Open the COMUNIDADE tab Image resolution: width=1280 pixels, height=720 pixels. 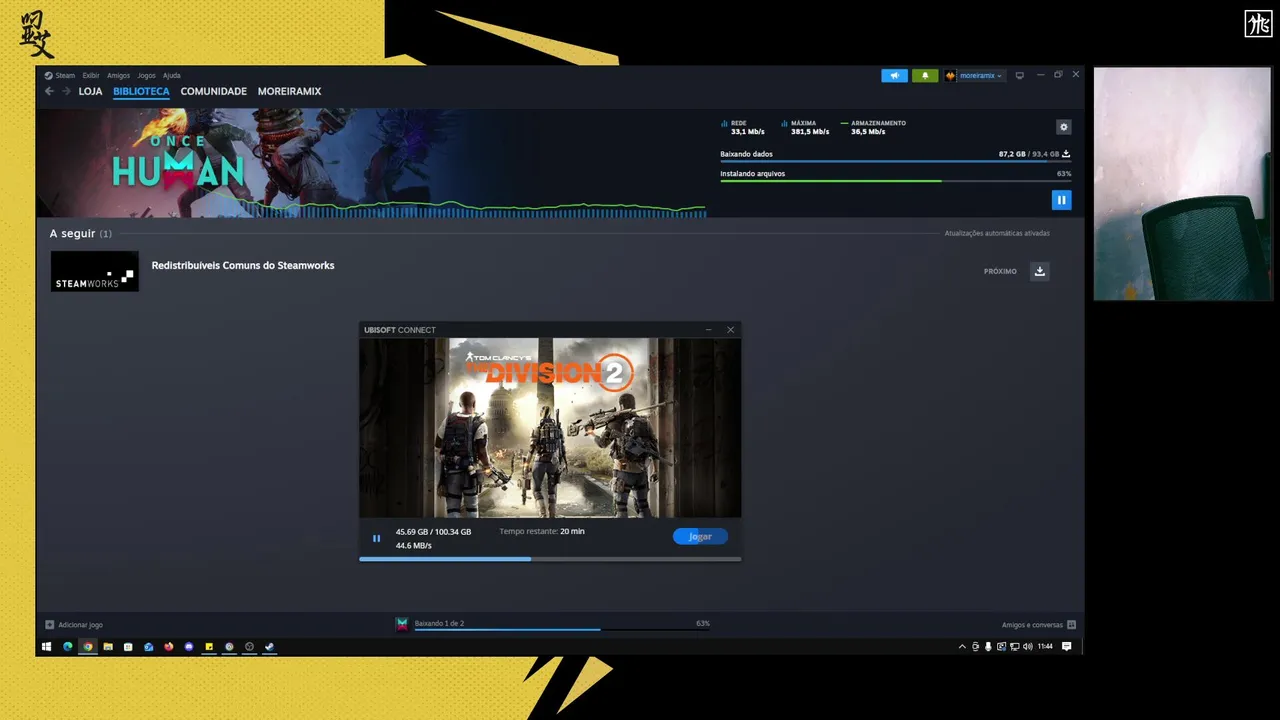213,91
